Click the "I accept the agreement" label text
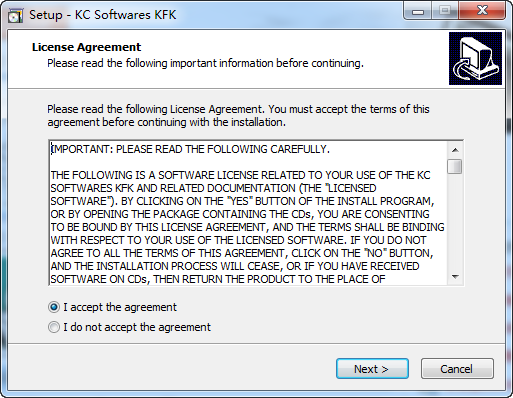Image resolution: width=513 pixels, height=398 pixels. pyautogui.click(x=120, y=307)
